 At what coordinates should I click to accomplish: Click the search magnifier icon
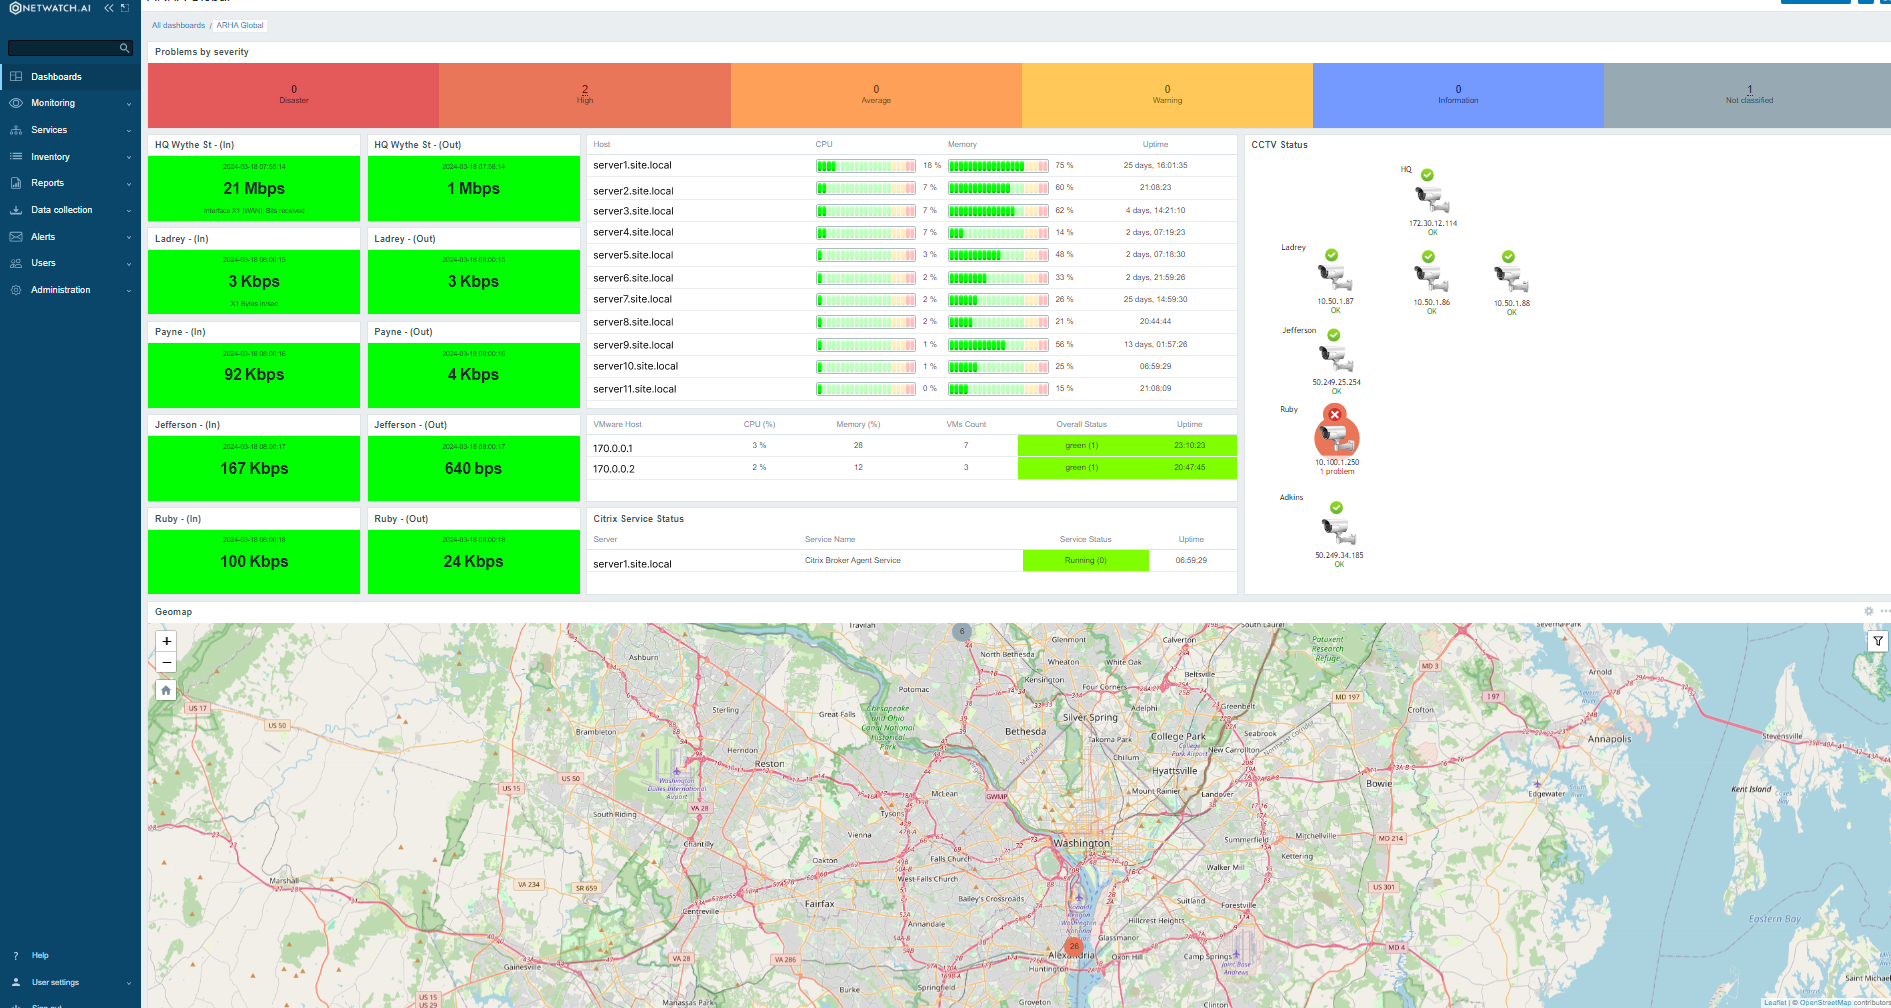[x=124, y=48]
